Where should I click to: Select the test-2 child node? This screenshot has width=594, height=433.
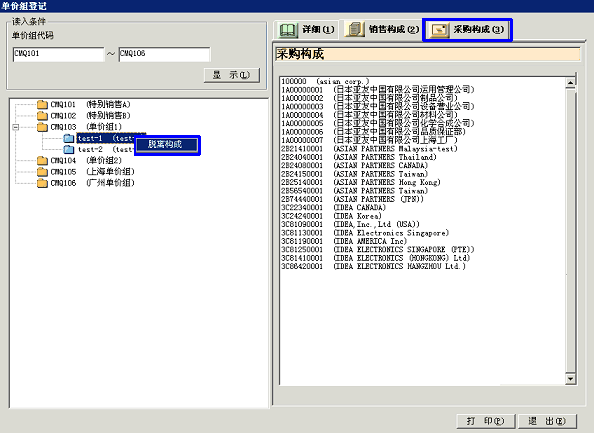106,150
